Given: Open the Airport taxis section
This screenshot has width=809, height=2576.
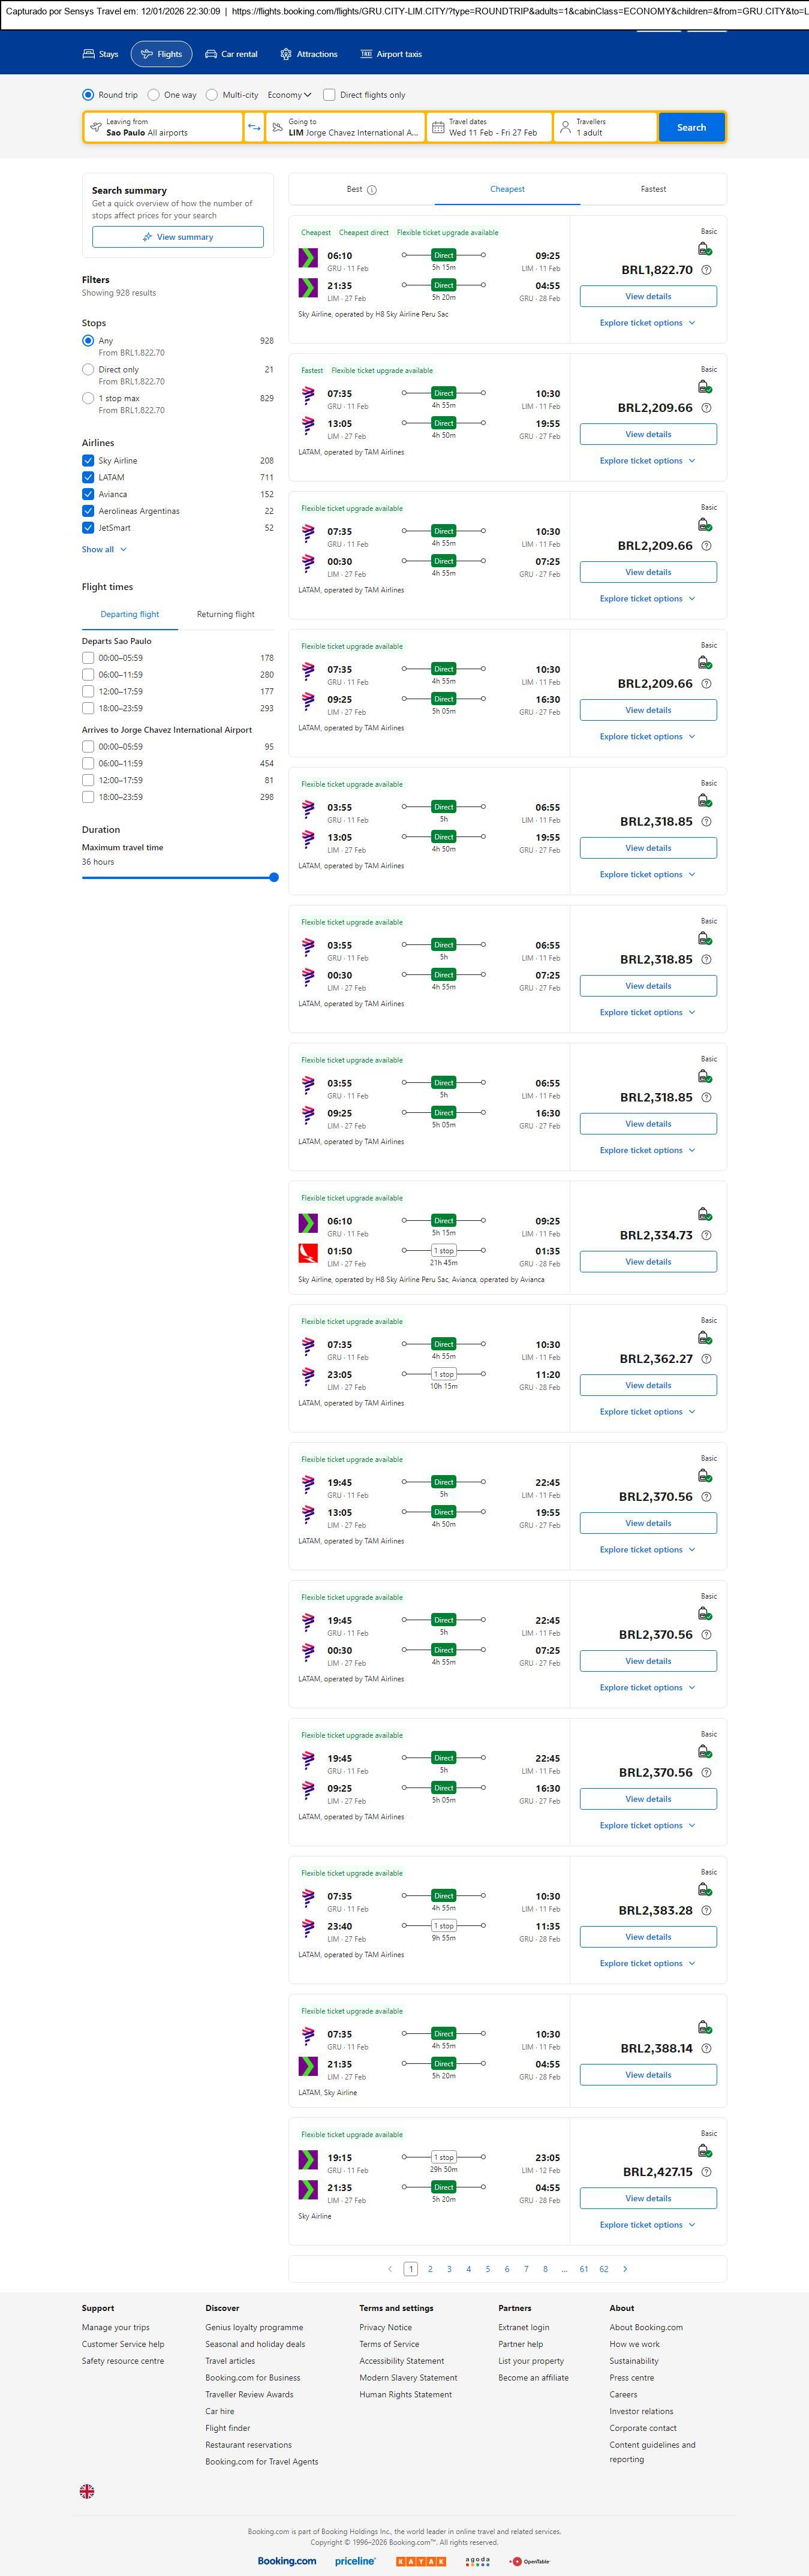Looking at the screenshot, I should 391,54.
